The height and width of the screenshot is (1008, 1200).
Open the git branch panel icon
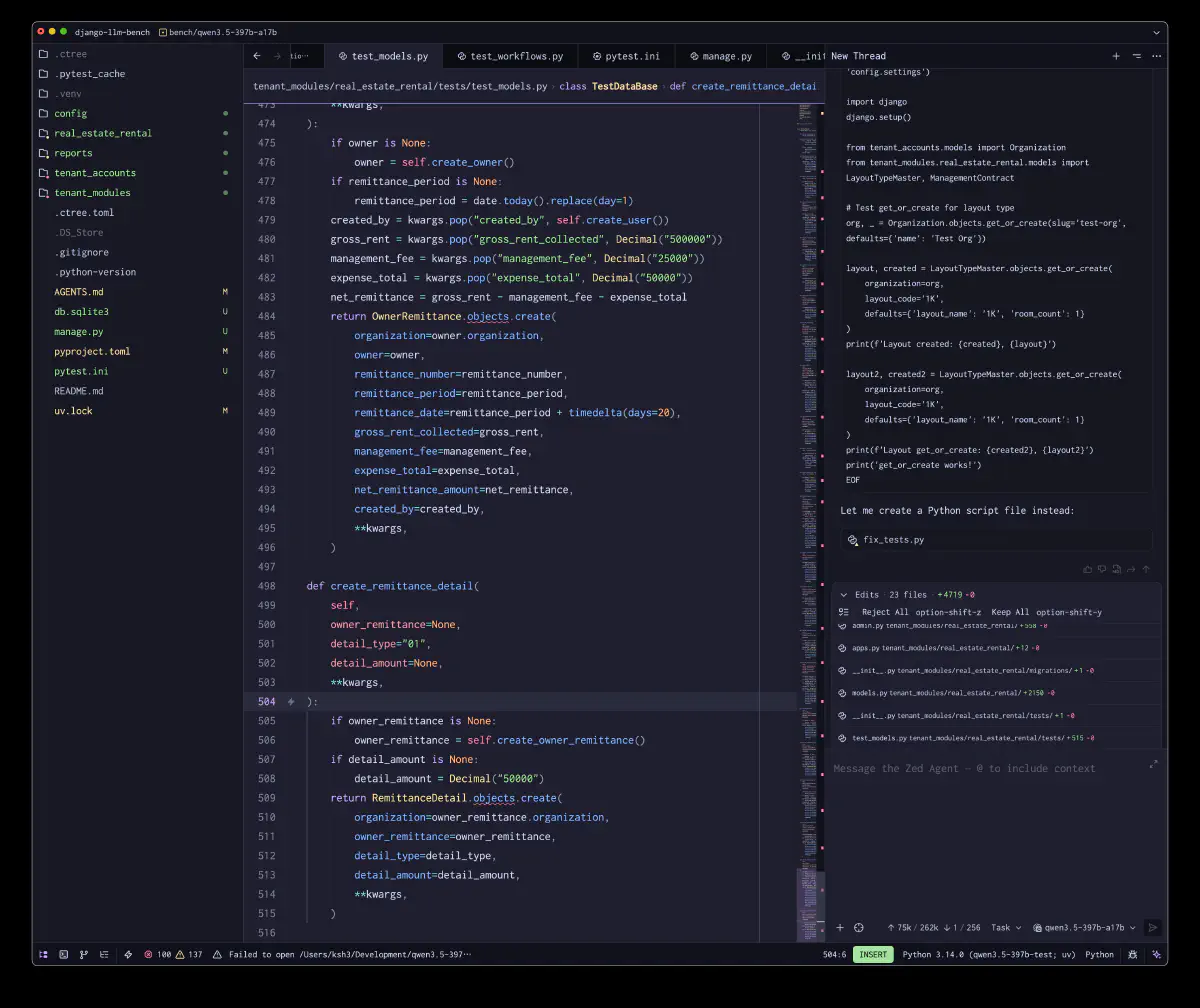pyautogui.click(x=84, y=954)
